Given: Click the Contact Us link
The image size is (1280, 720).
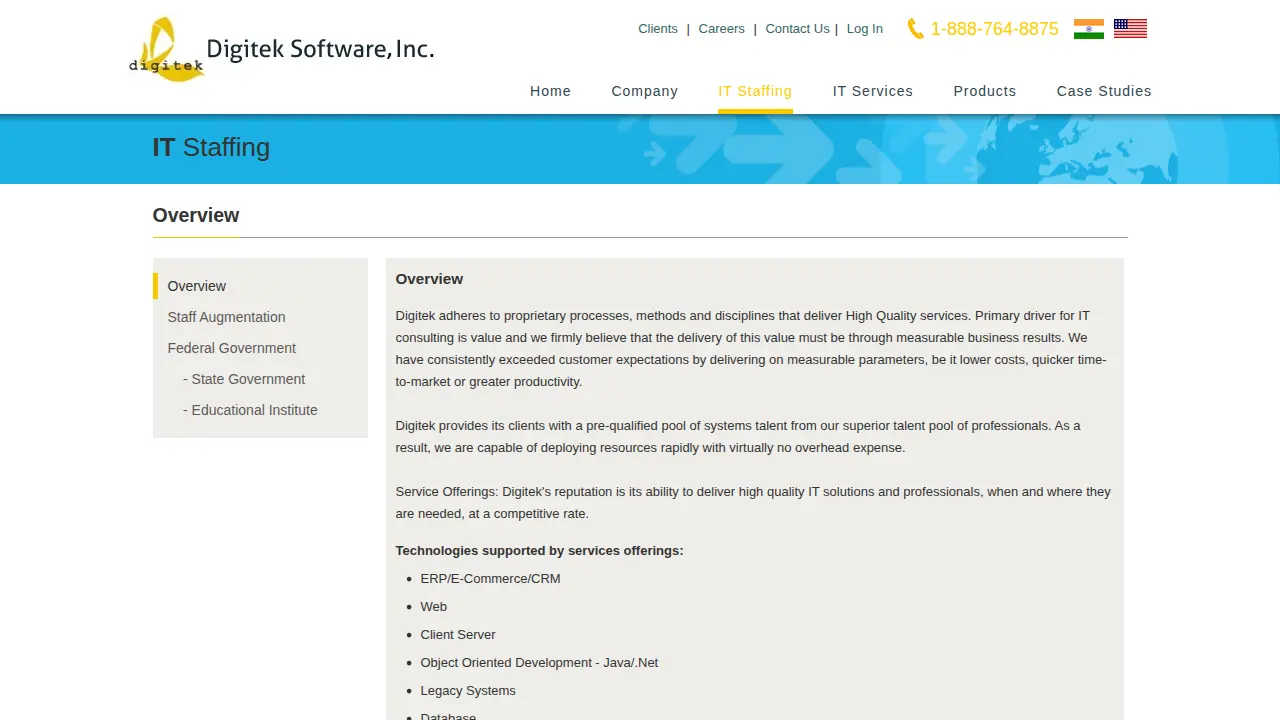Looking at the screenshot, I should (x=797, y=29).
